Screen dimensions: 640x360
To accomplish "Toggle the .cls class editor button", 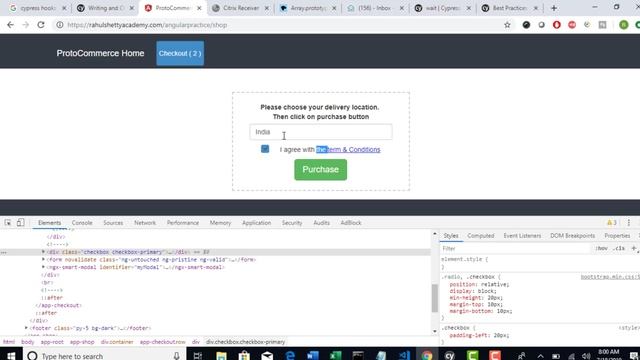I will pos(619,248).
